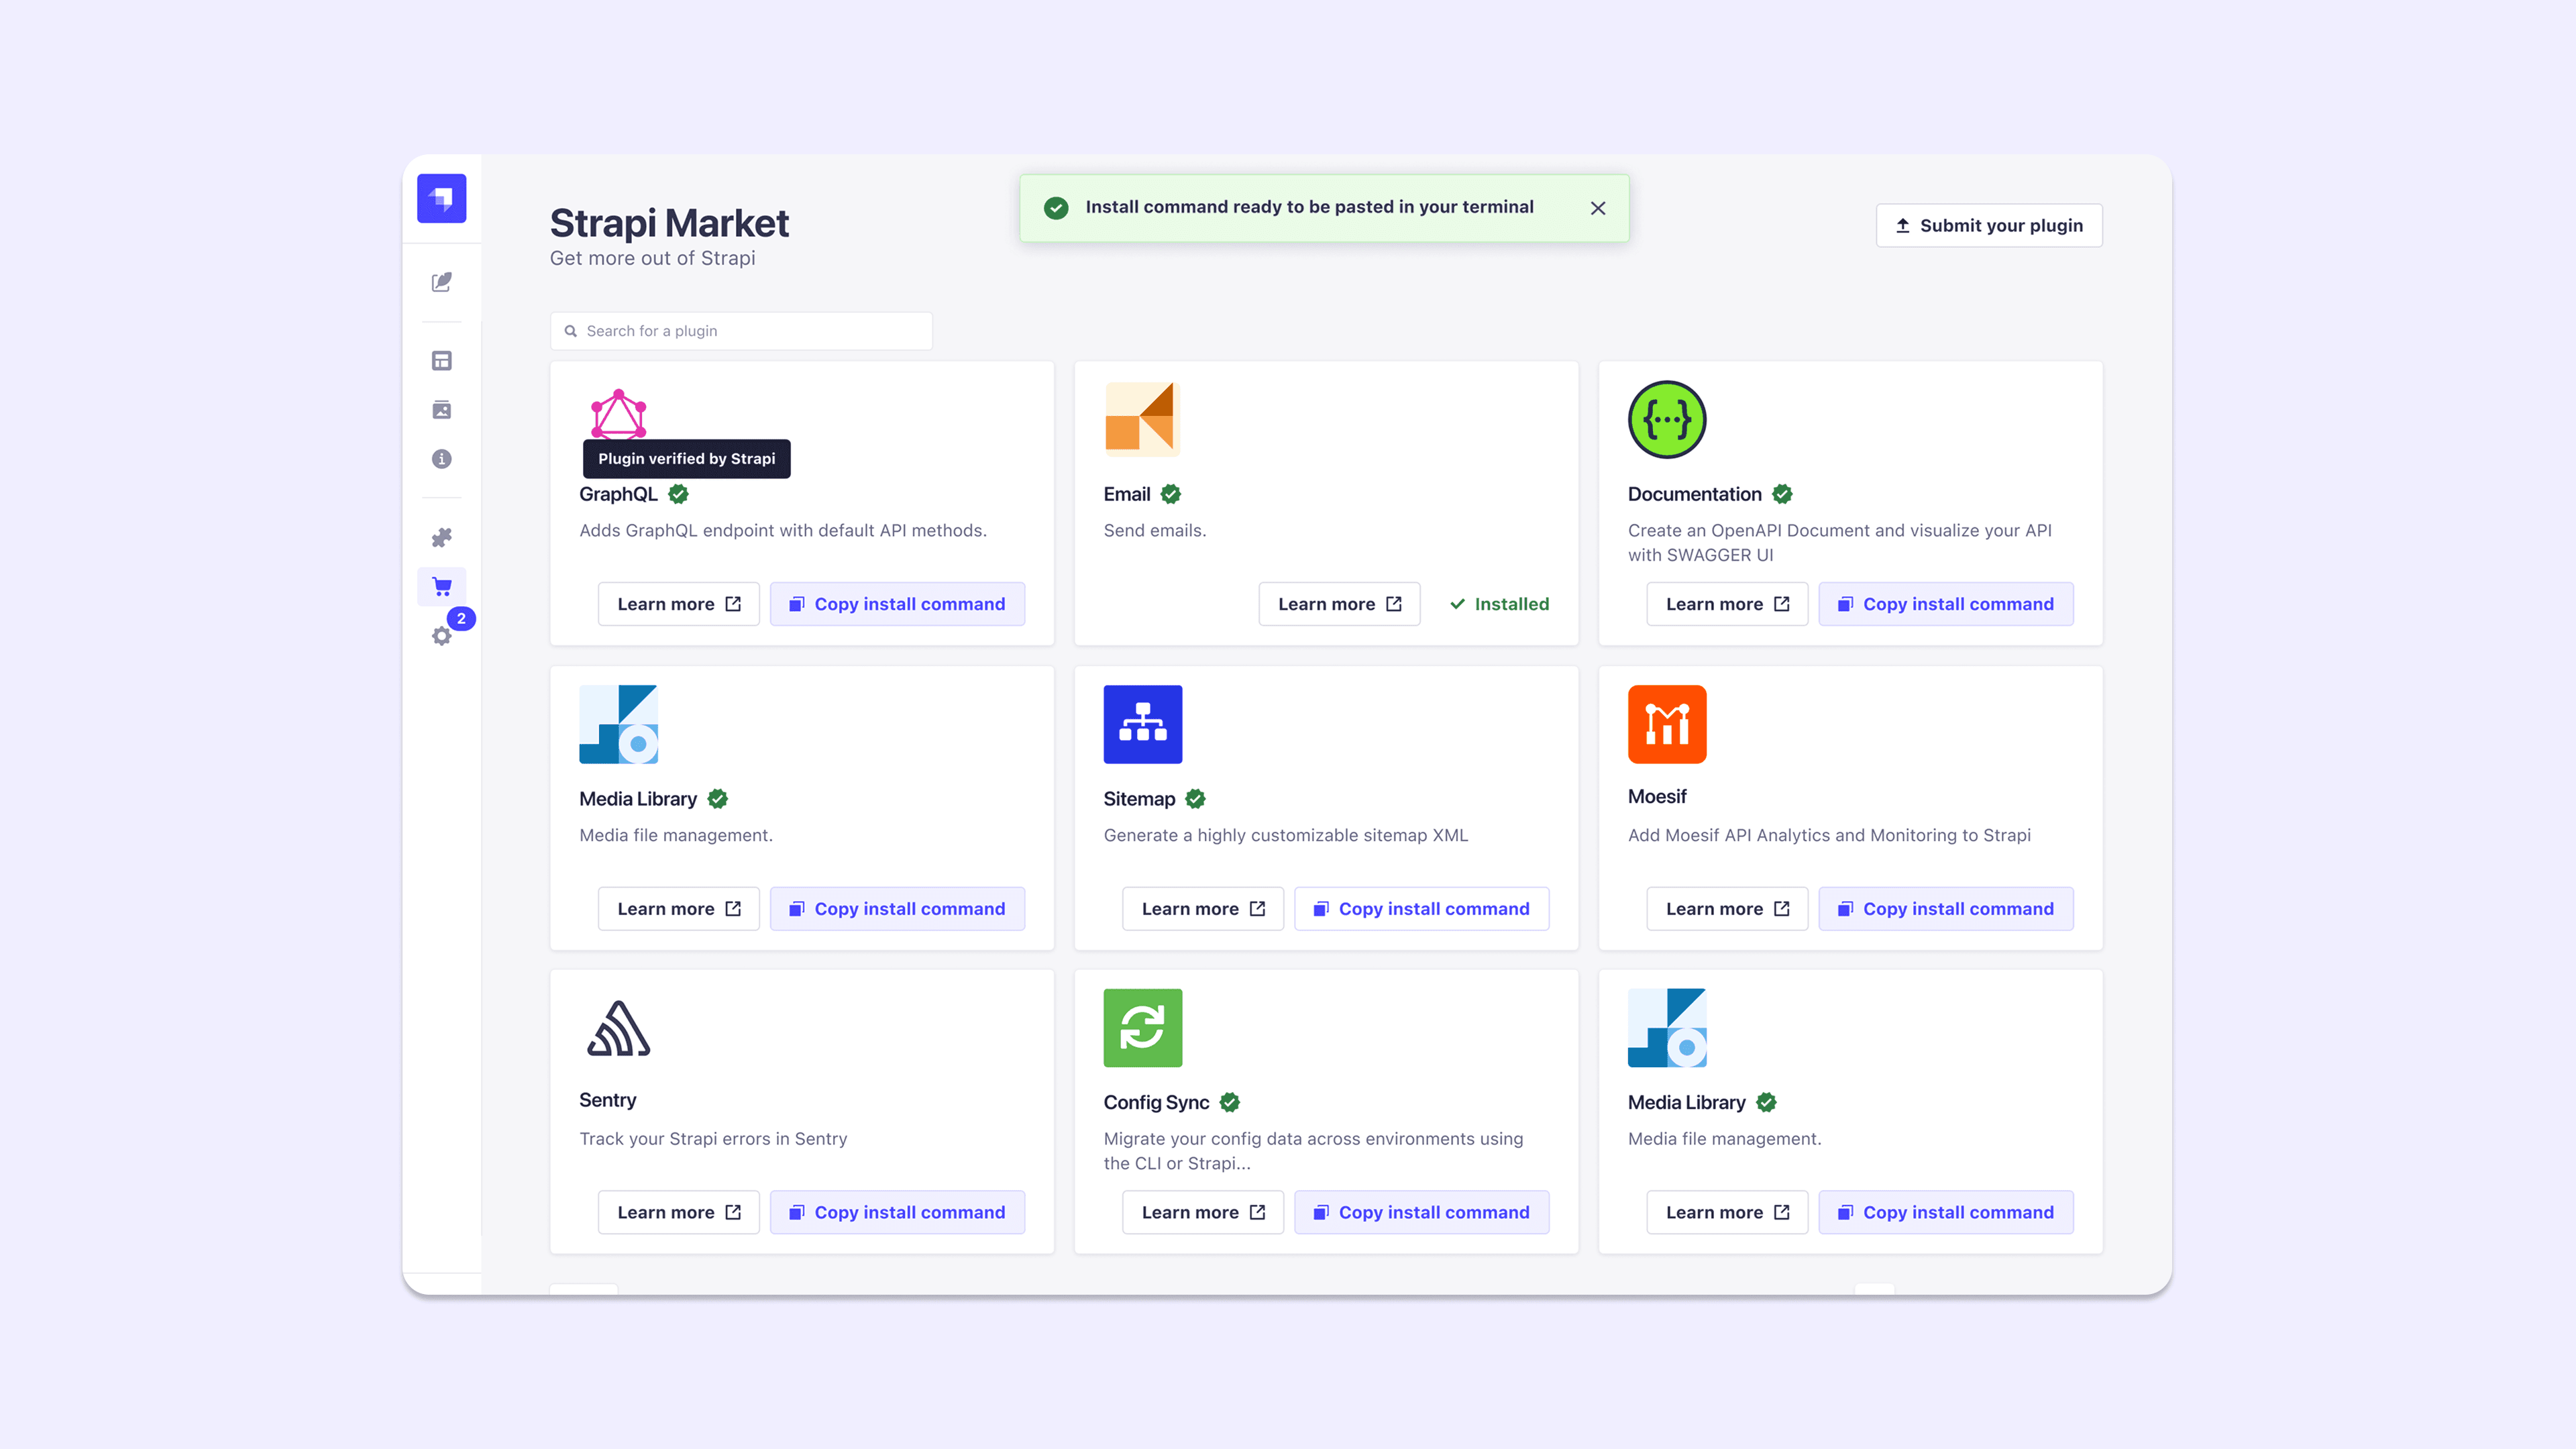This screenshot has width=2576, height=1449.
Task: Click GraphQL verified badge icon
Action: pyautogui.click(x=678, y=494)
